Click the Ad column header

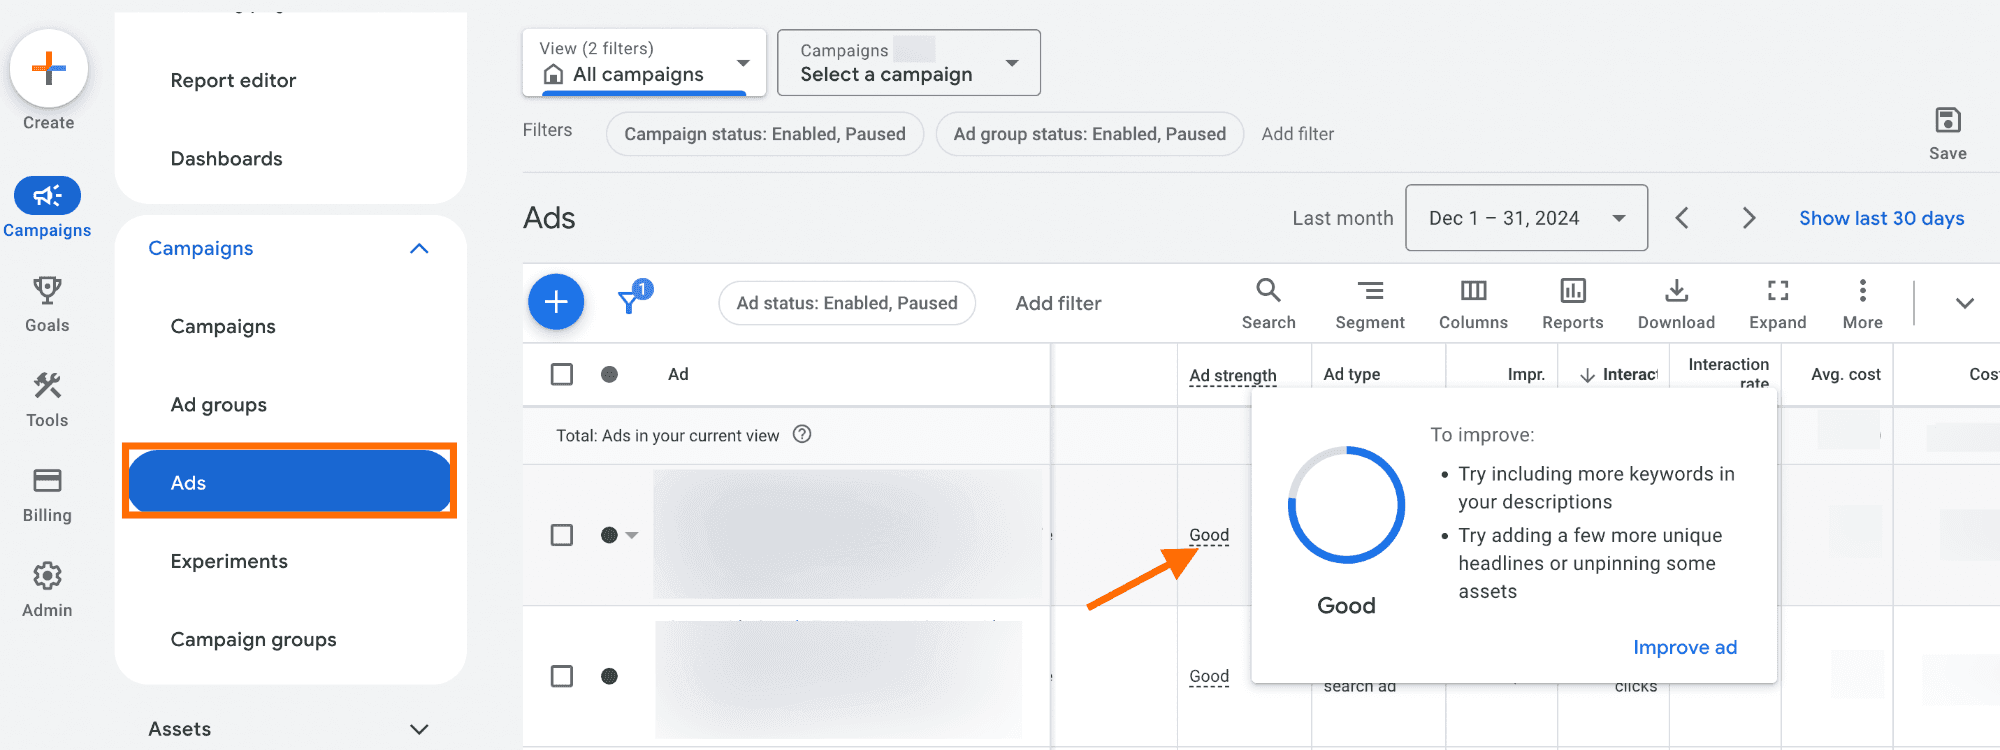[x=678, y=374]
